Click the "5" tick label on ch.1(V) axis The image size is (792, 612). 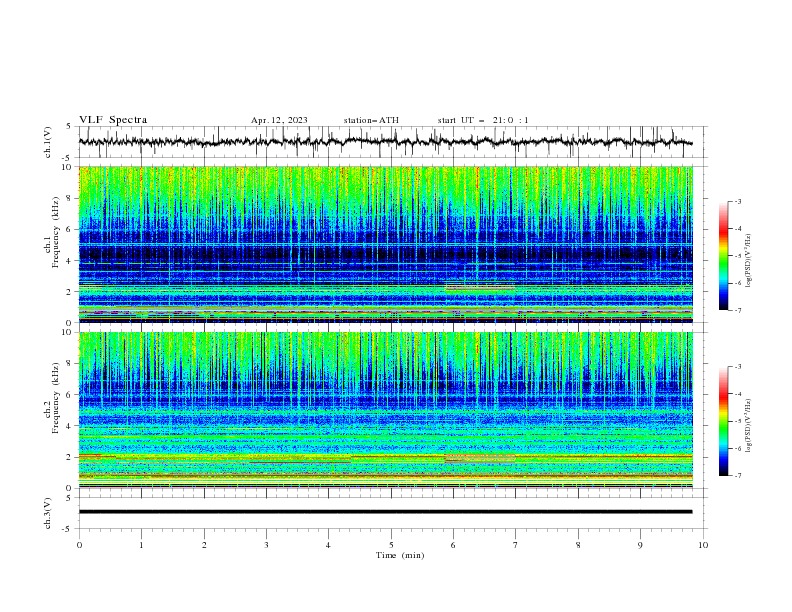click(x=69, y=126)
